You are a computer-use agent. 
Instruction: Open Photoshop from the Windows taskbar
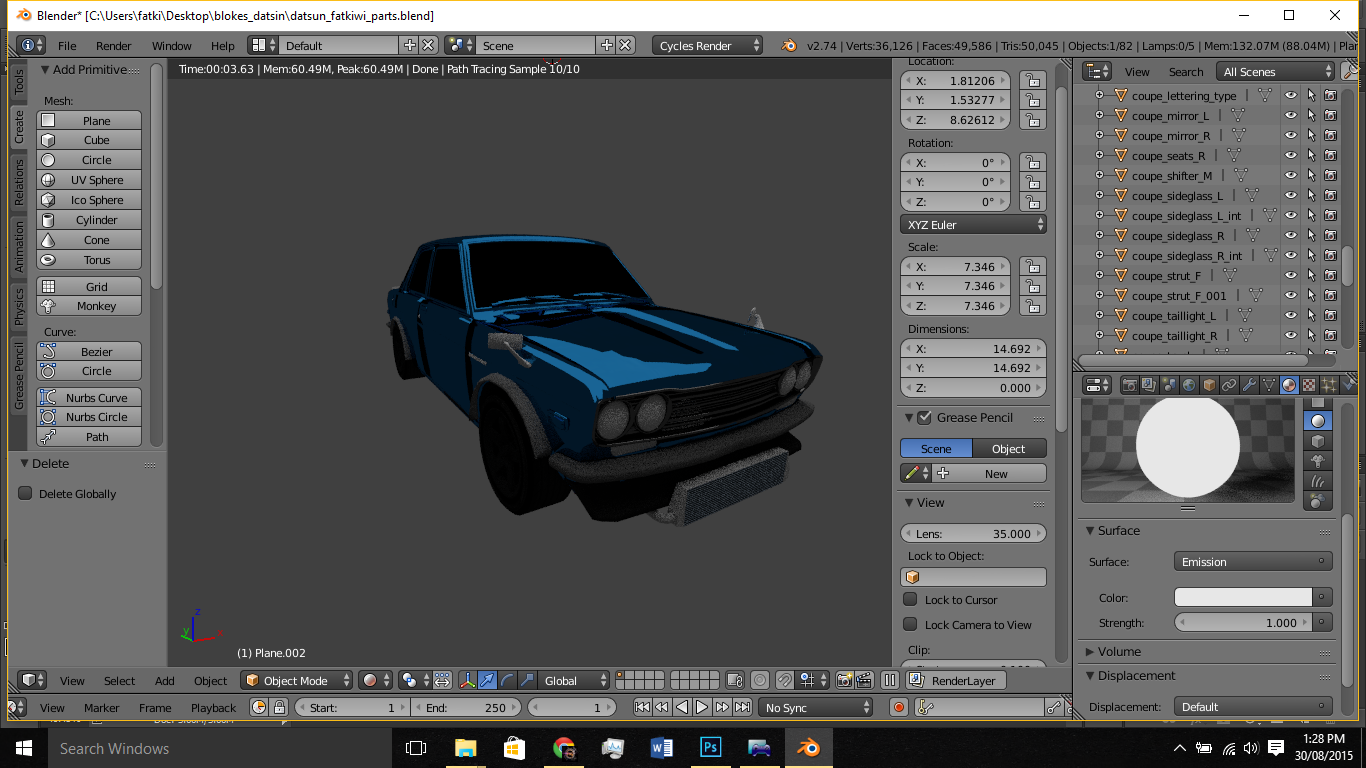tap(711, 748)
